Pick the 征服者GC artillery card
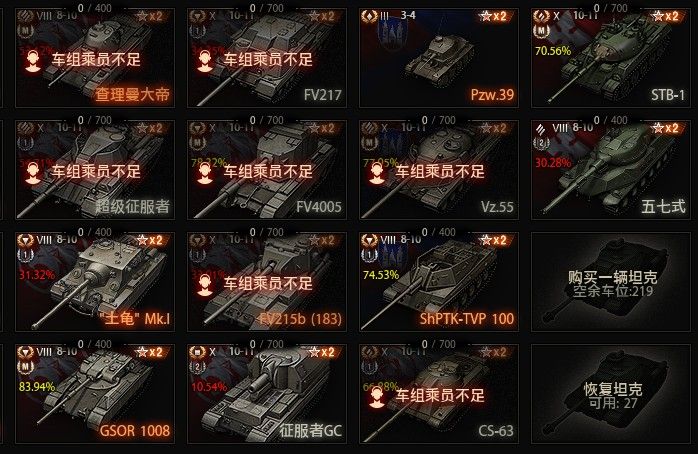698x454 pixels. pos(267,394)
